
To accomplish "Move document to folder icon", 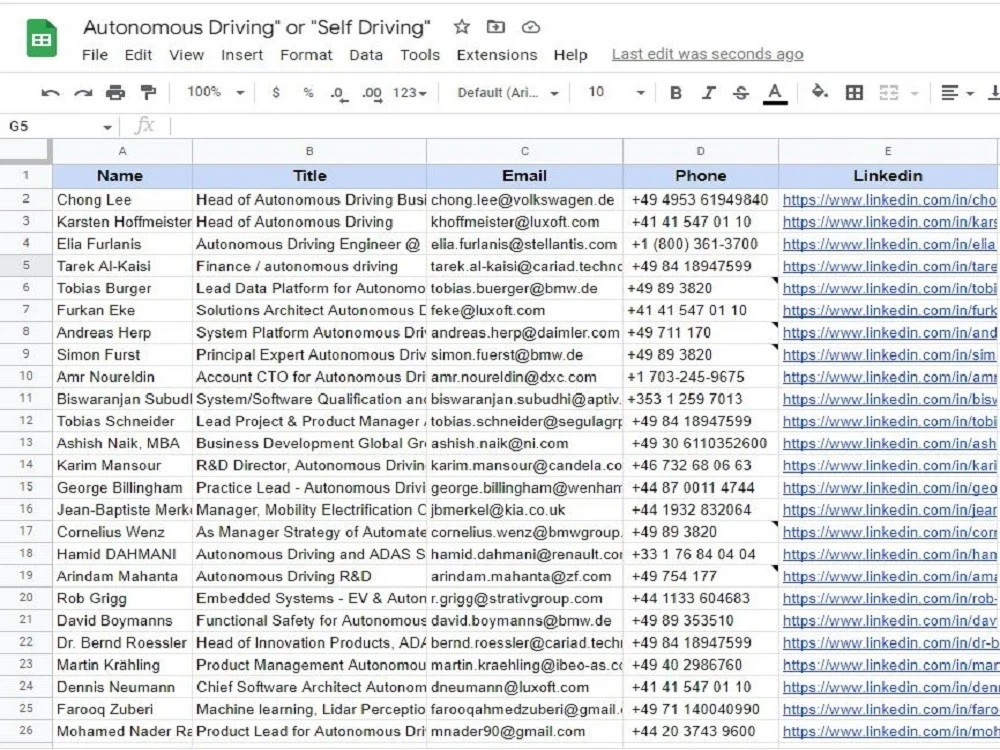I will pyautogui.click(x=496, y=27).
